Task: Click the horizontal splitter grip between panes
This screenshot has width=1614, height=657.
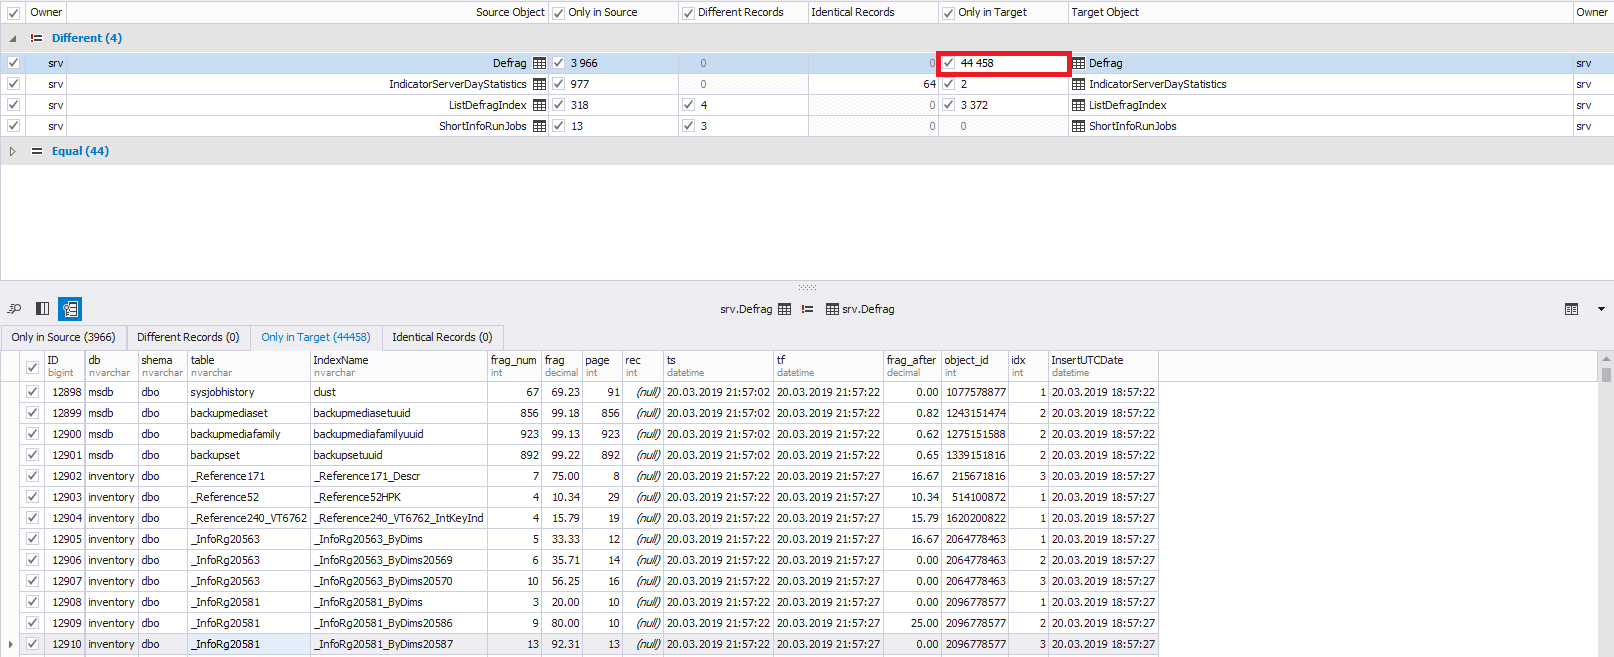Action: (807, 287)
